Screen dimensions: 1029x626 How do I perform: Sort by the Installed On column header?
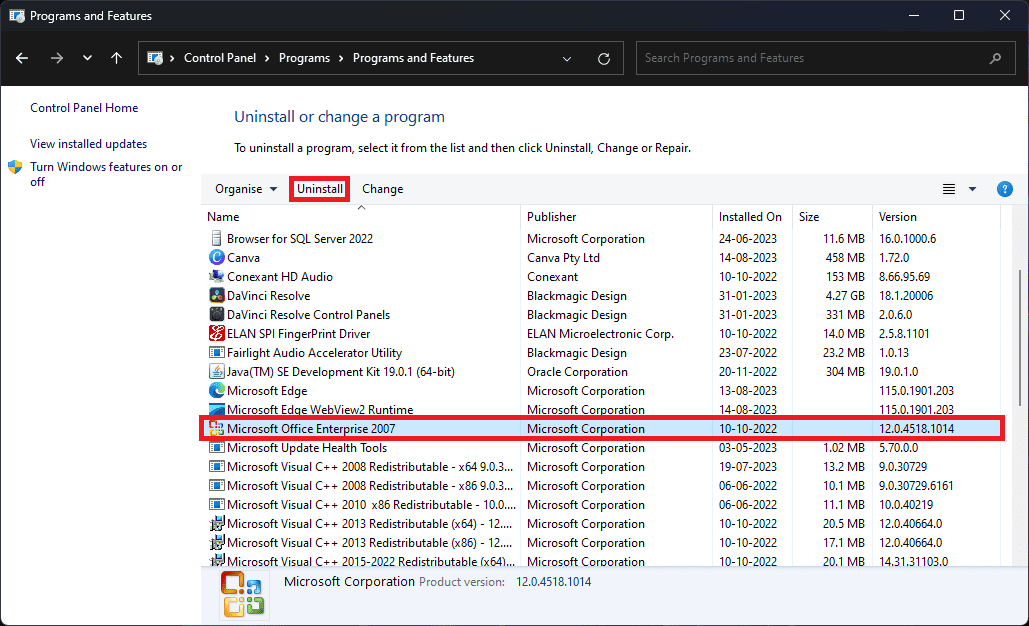coord(750,217)
